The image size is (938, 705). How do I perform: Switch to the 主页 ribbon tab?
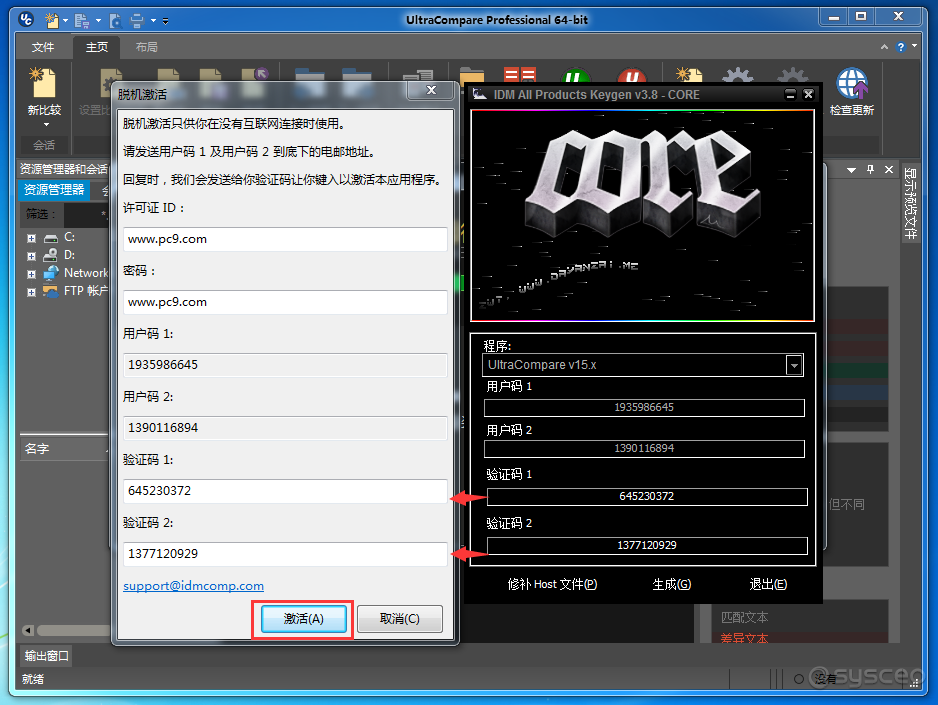pyautogui.click(x=96, y=47)
